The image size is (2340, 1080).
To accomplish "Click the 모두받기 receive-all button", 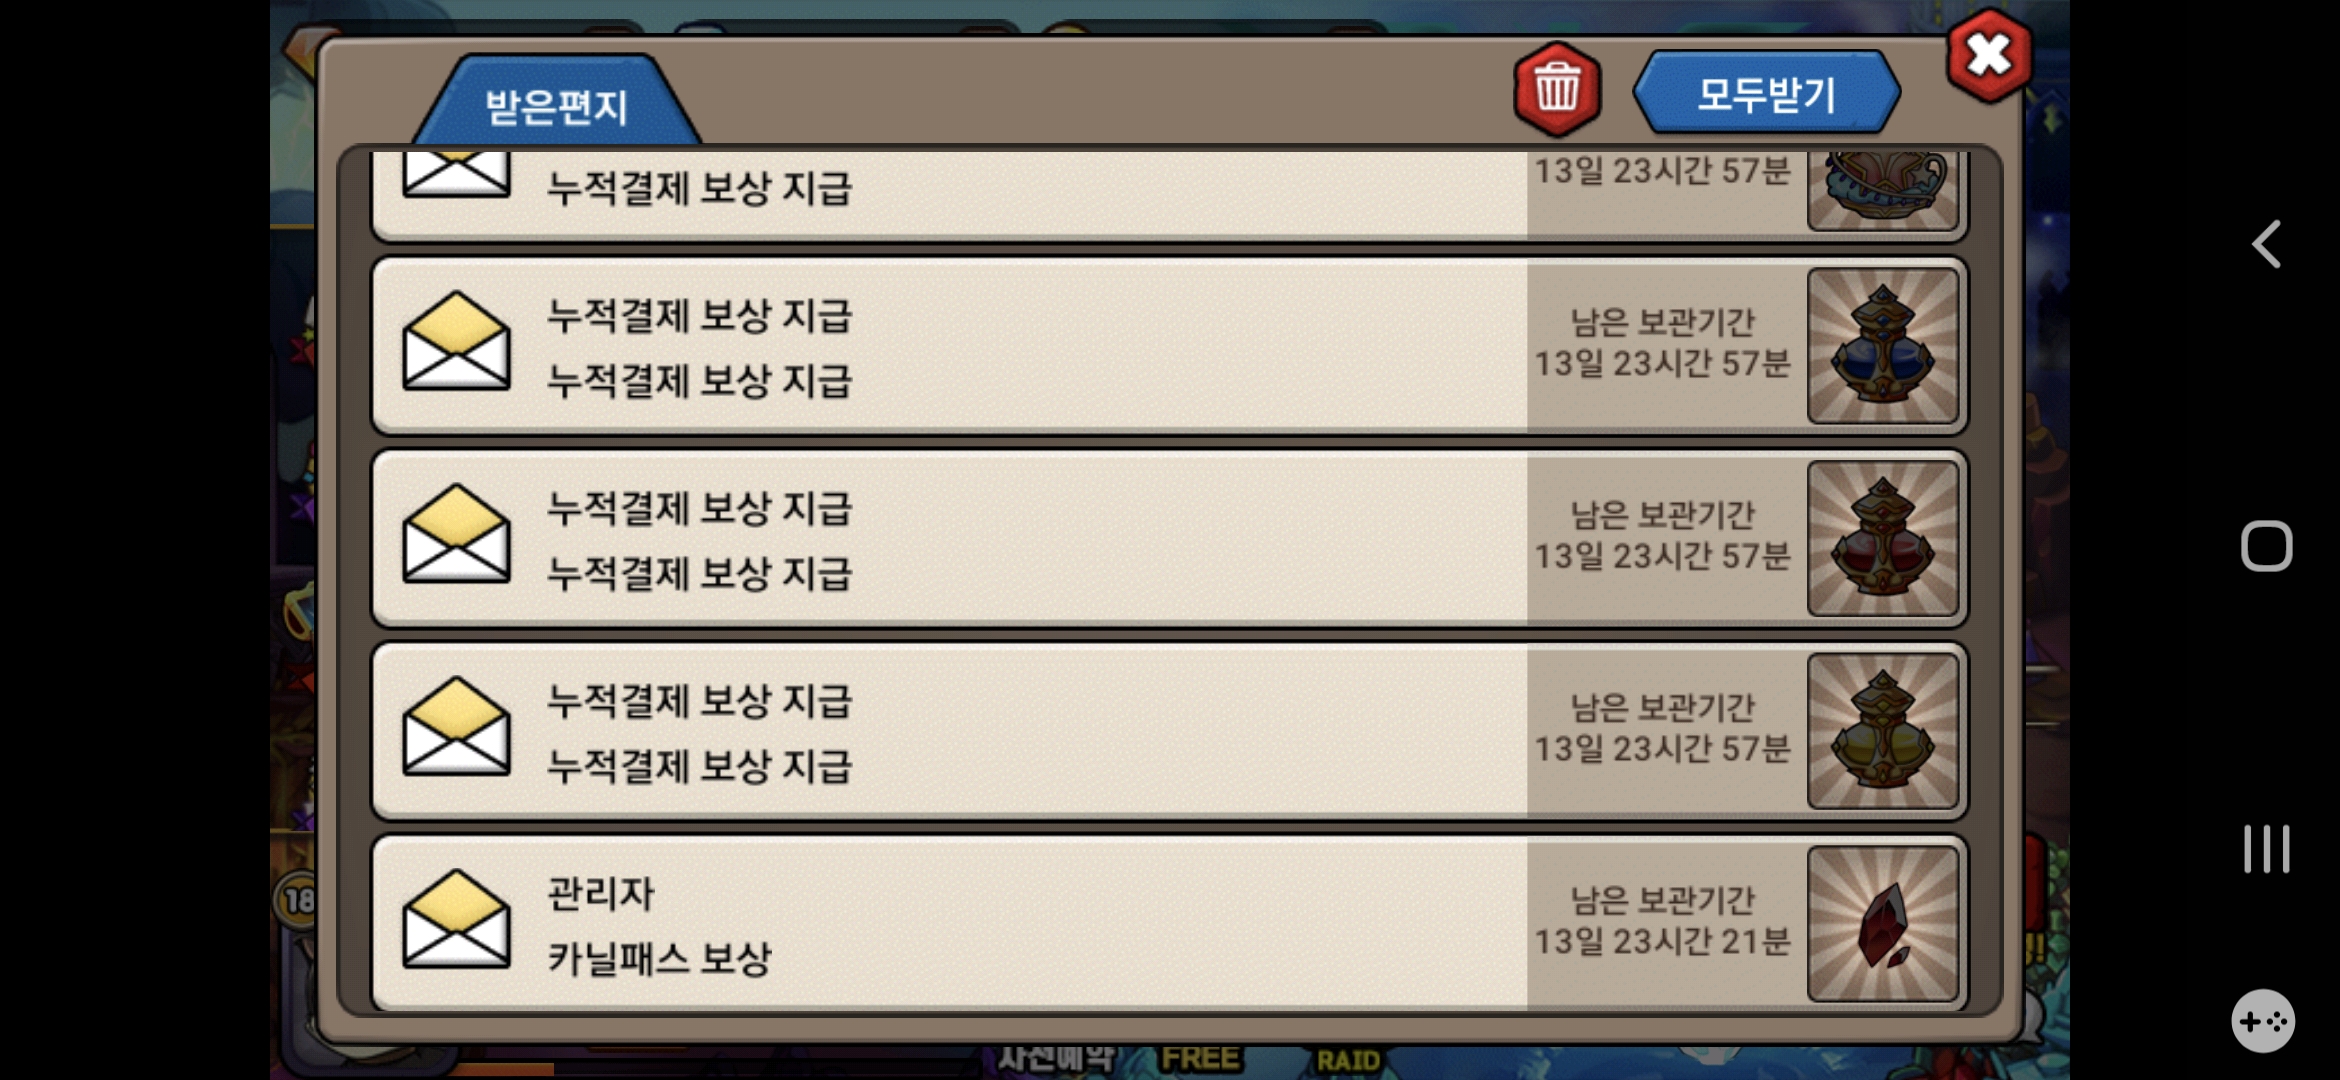I will (x=1766, y=93).
